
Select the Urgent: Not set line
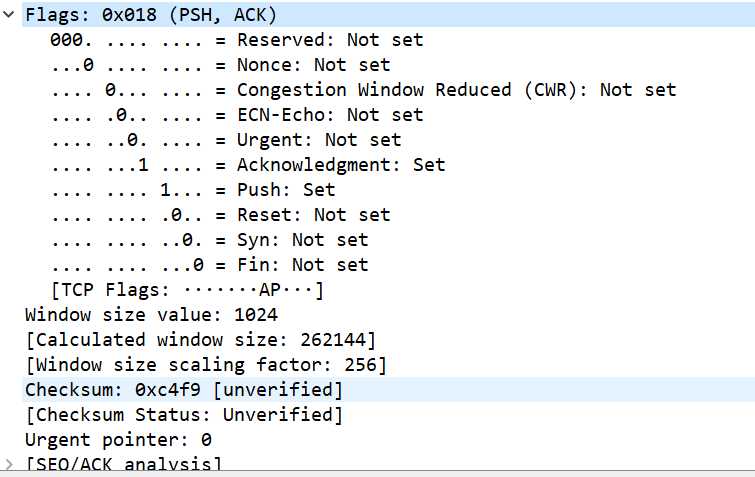225,140
